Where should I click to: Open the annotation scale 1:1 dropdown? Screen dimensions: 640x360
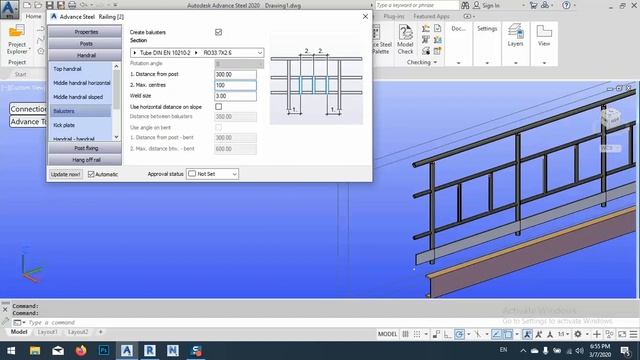point(563,334)
